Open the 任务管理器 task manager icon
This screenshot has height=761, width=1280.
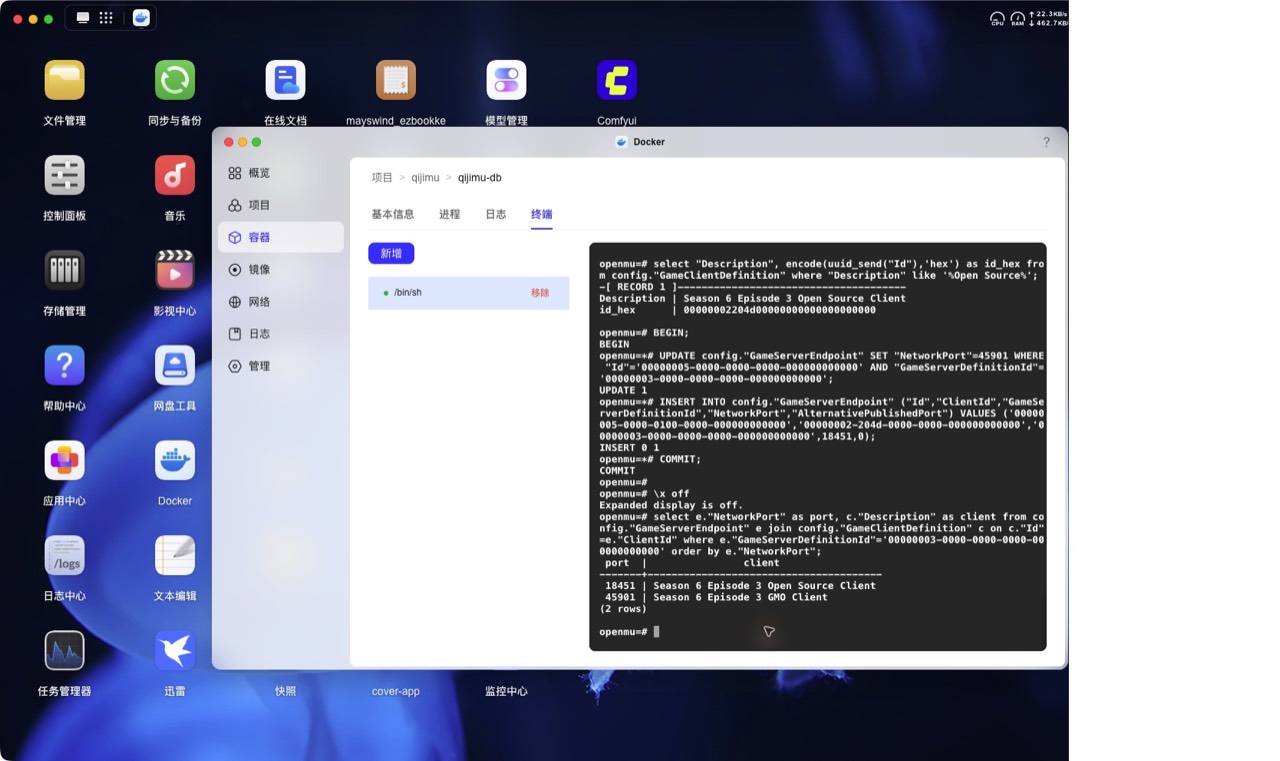point(64,650)
